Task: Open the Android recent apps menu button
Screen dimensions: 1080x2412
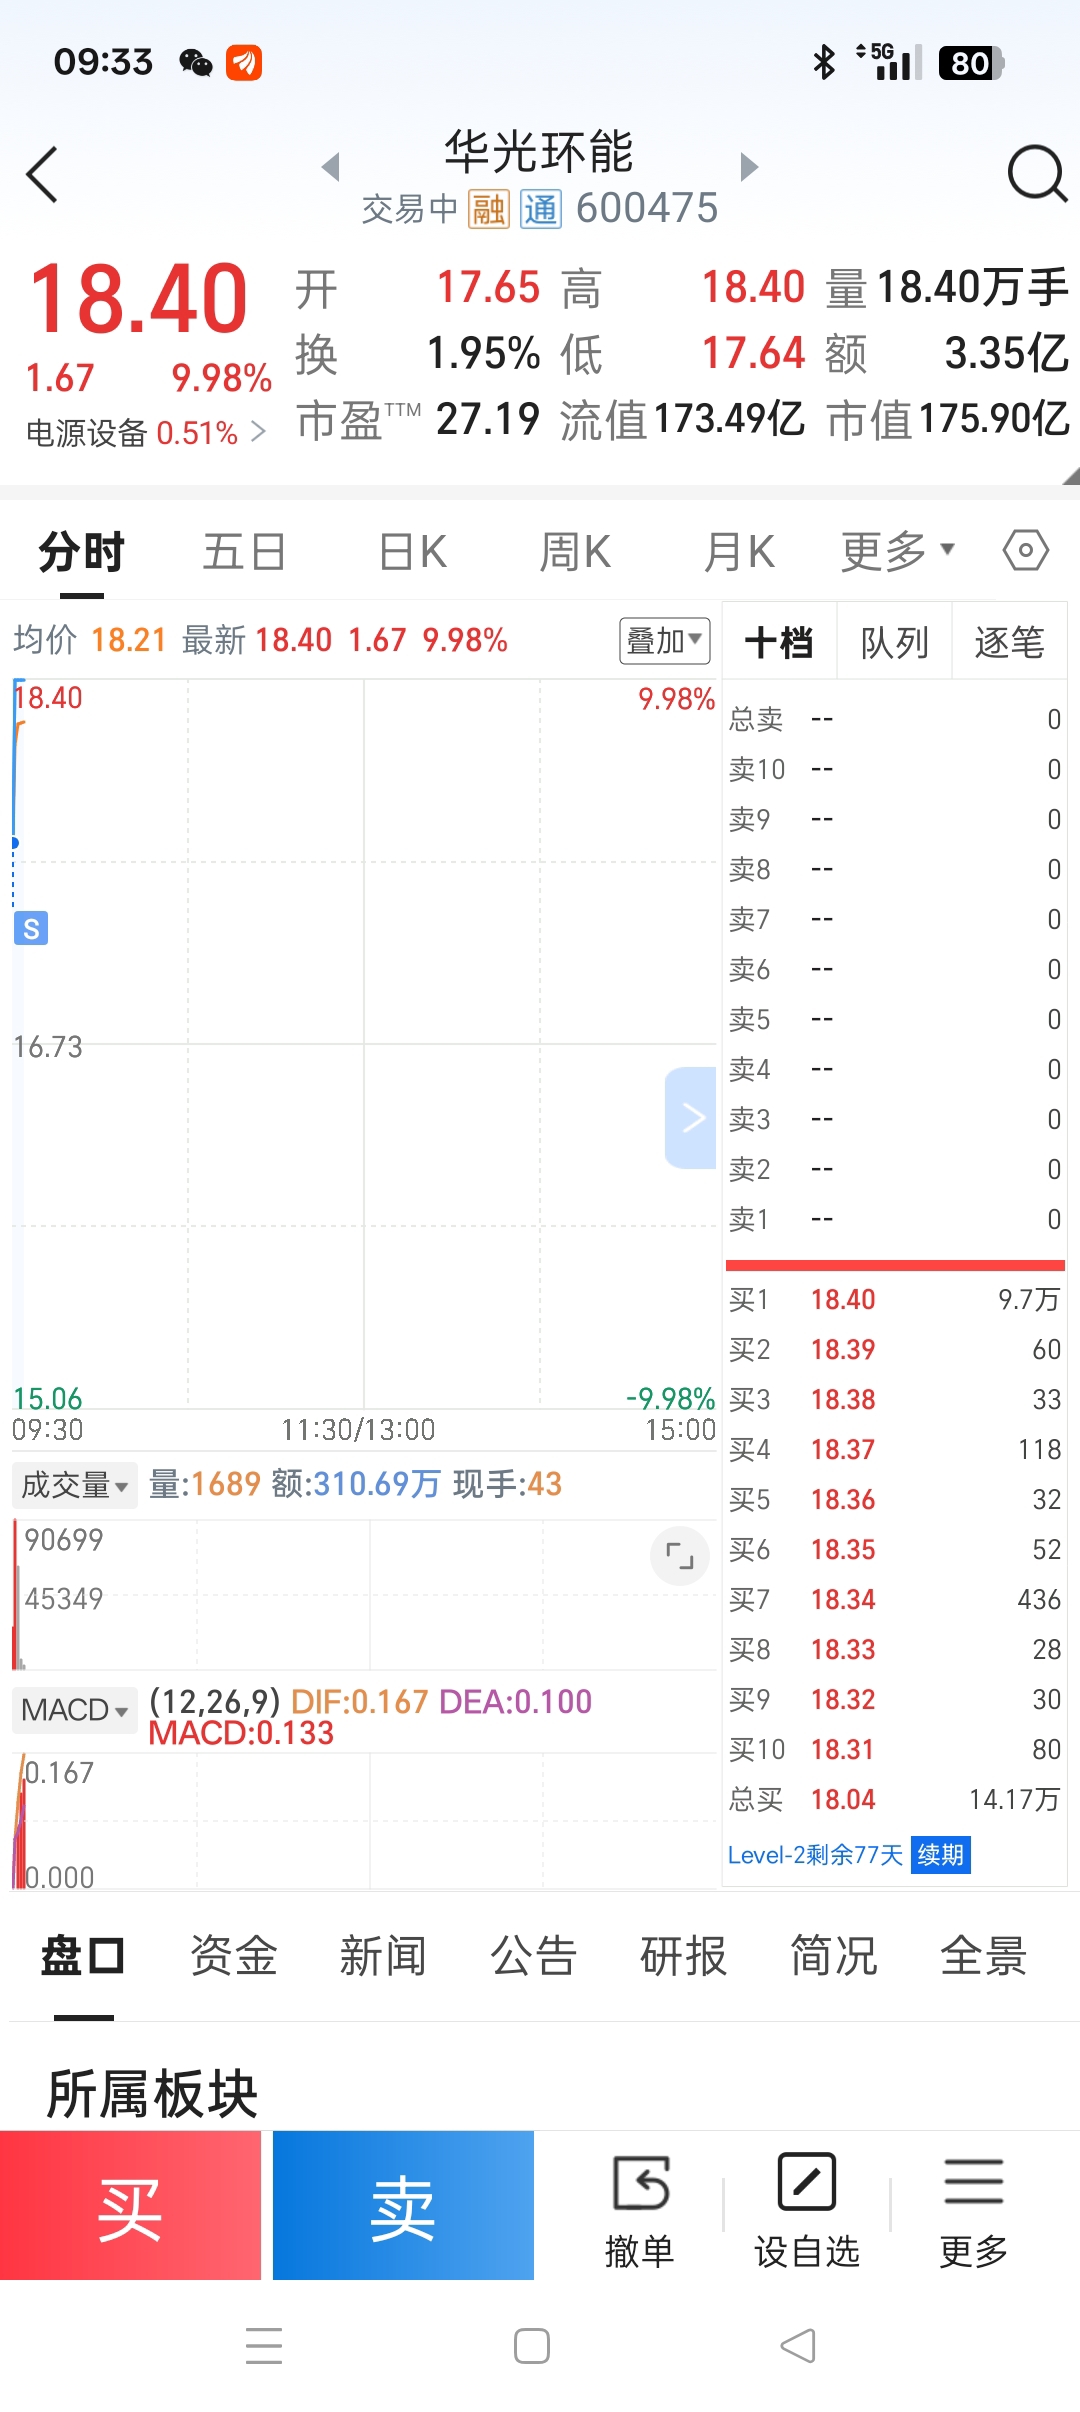Action: (x=264, y=2346)
